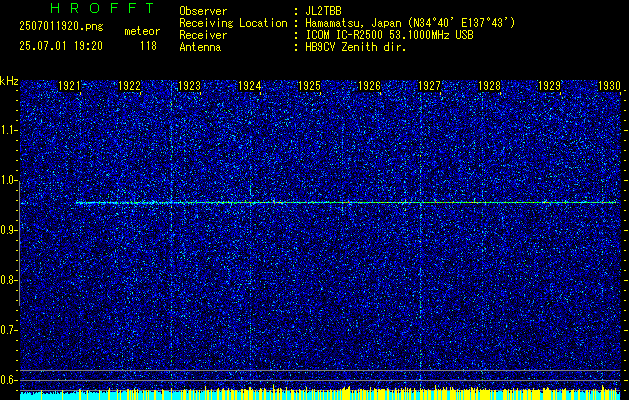The width and height of the screenshot is (629, 400).
Task: Click the kHz axis unit label
Action: pos(9,81)
